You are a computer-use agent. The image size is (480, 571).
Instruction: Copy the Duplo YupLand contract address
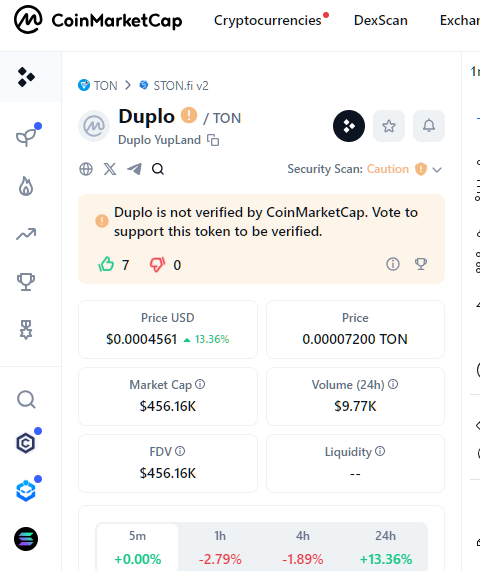click(x=213, y=140)
